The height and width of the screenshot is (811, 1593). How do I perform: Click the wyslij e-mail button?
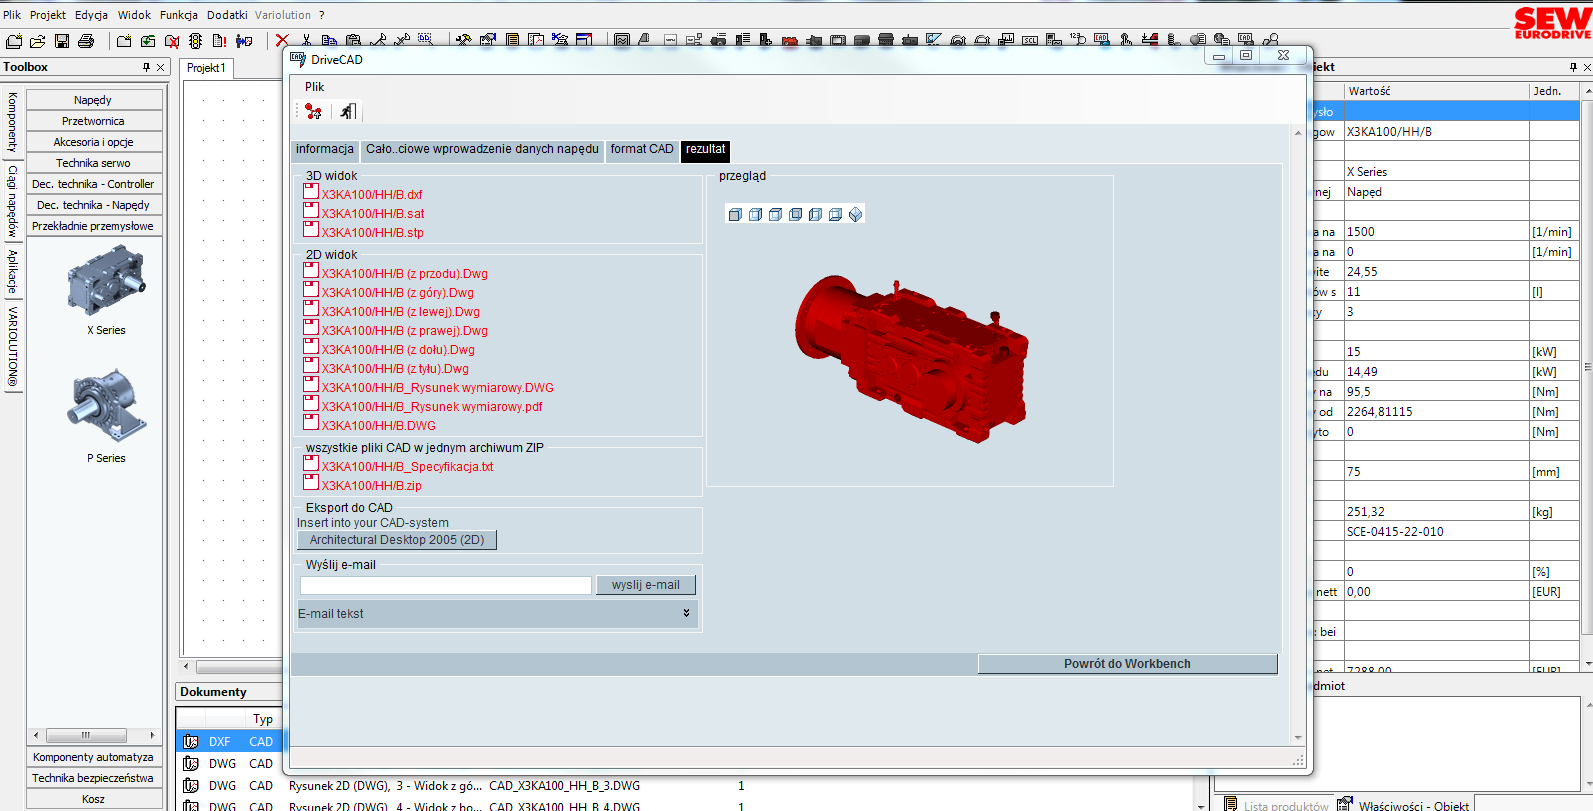[x=646, y=585]
